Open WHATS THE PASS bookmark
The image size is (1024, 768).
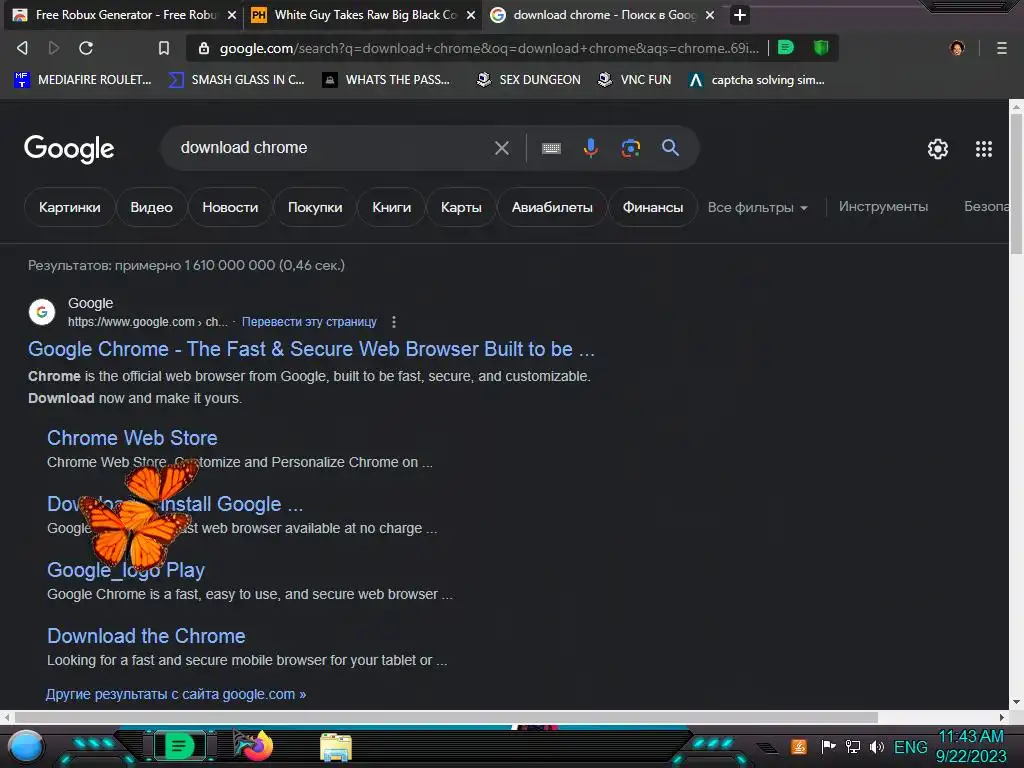pos(386,80)
